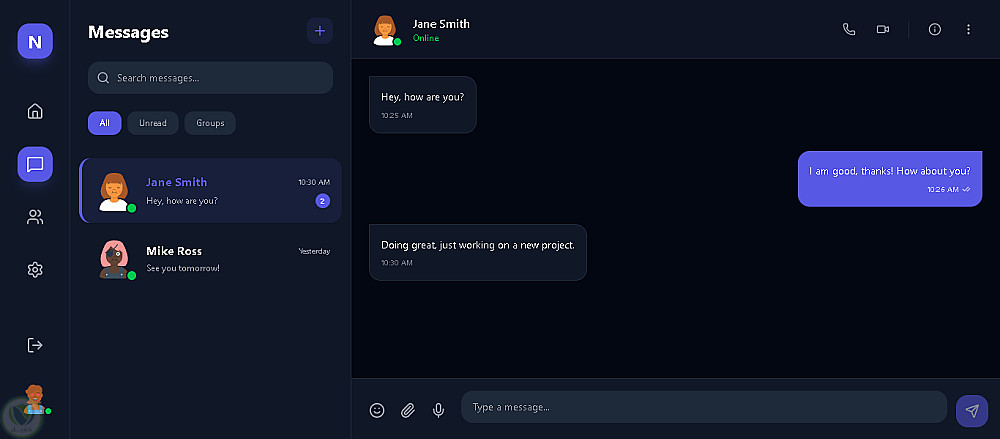Screen dimensions: 1000x439
Task: Send the message with the paper plane button
Action: click(971, 410)
